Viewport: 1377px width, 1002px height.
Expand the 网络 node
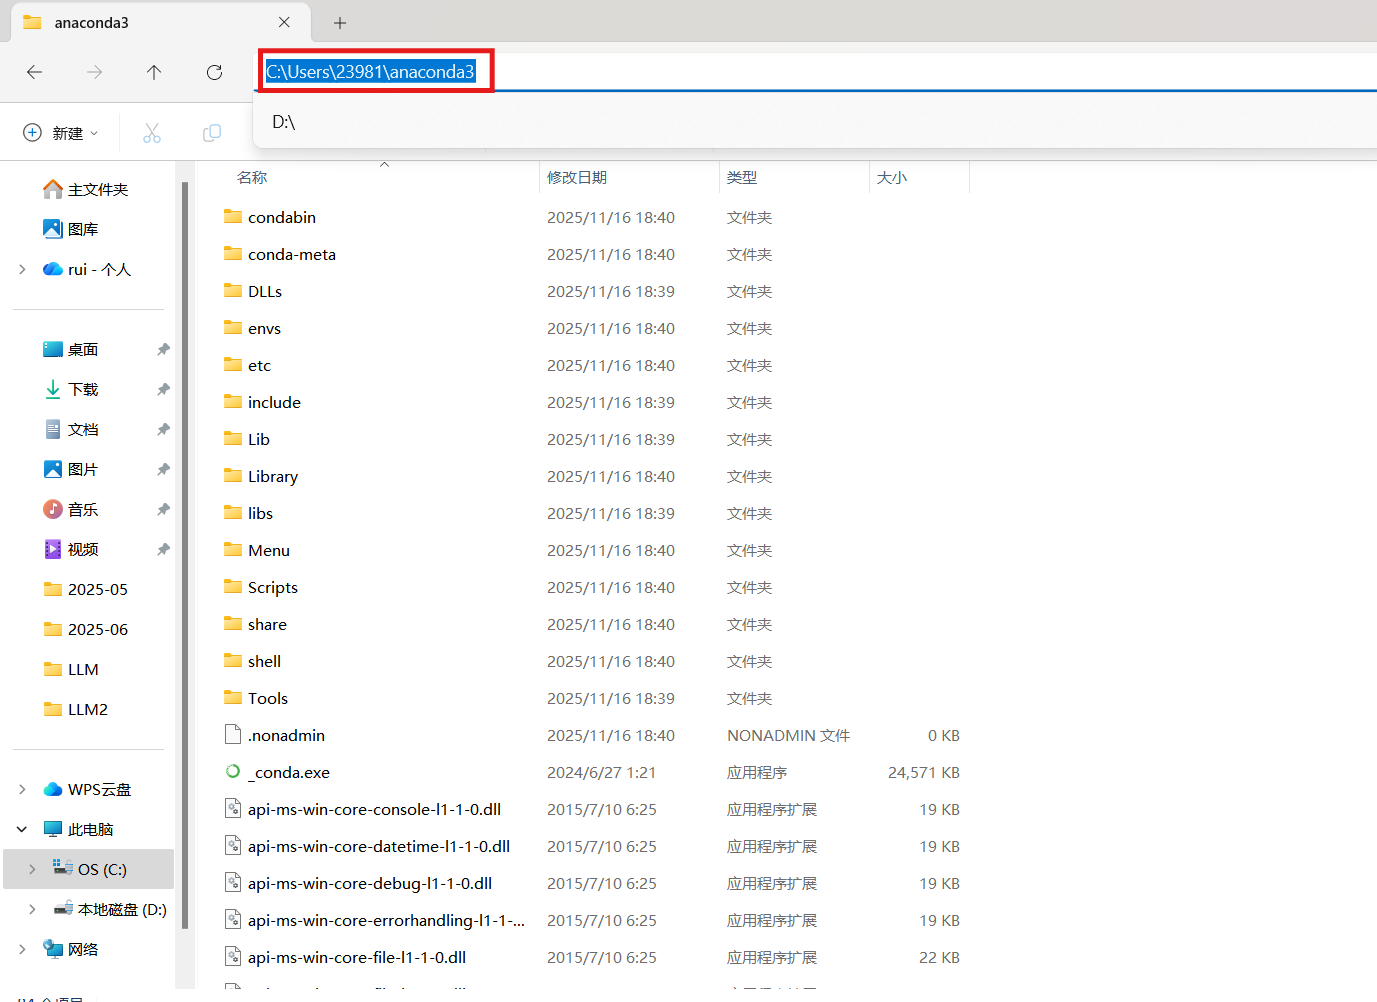tap(22, 949)
